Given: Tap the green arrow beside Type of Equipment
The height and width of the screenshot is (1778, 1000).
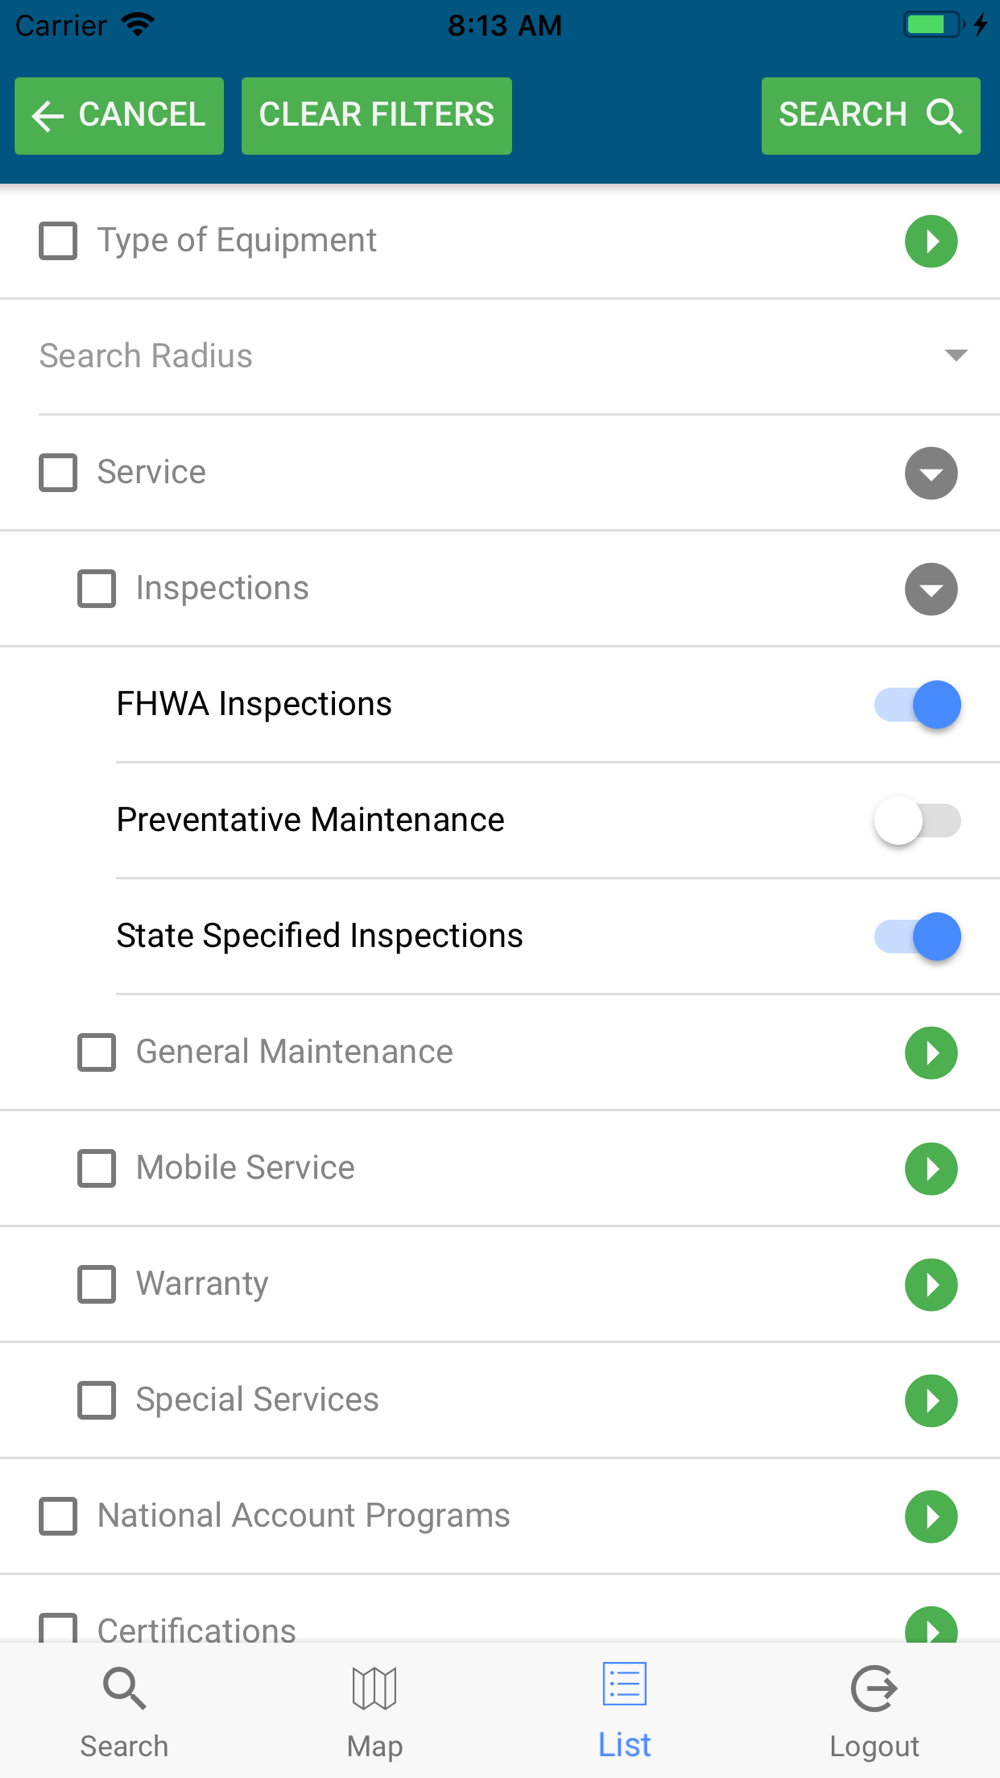Looking at the screenshot, I should 931,241.
